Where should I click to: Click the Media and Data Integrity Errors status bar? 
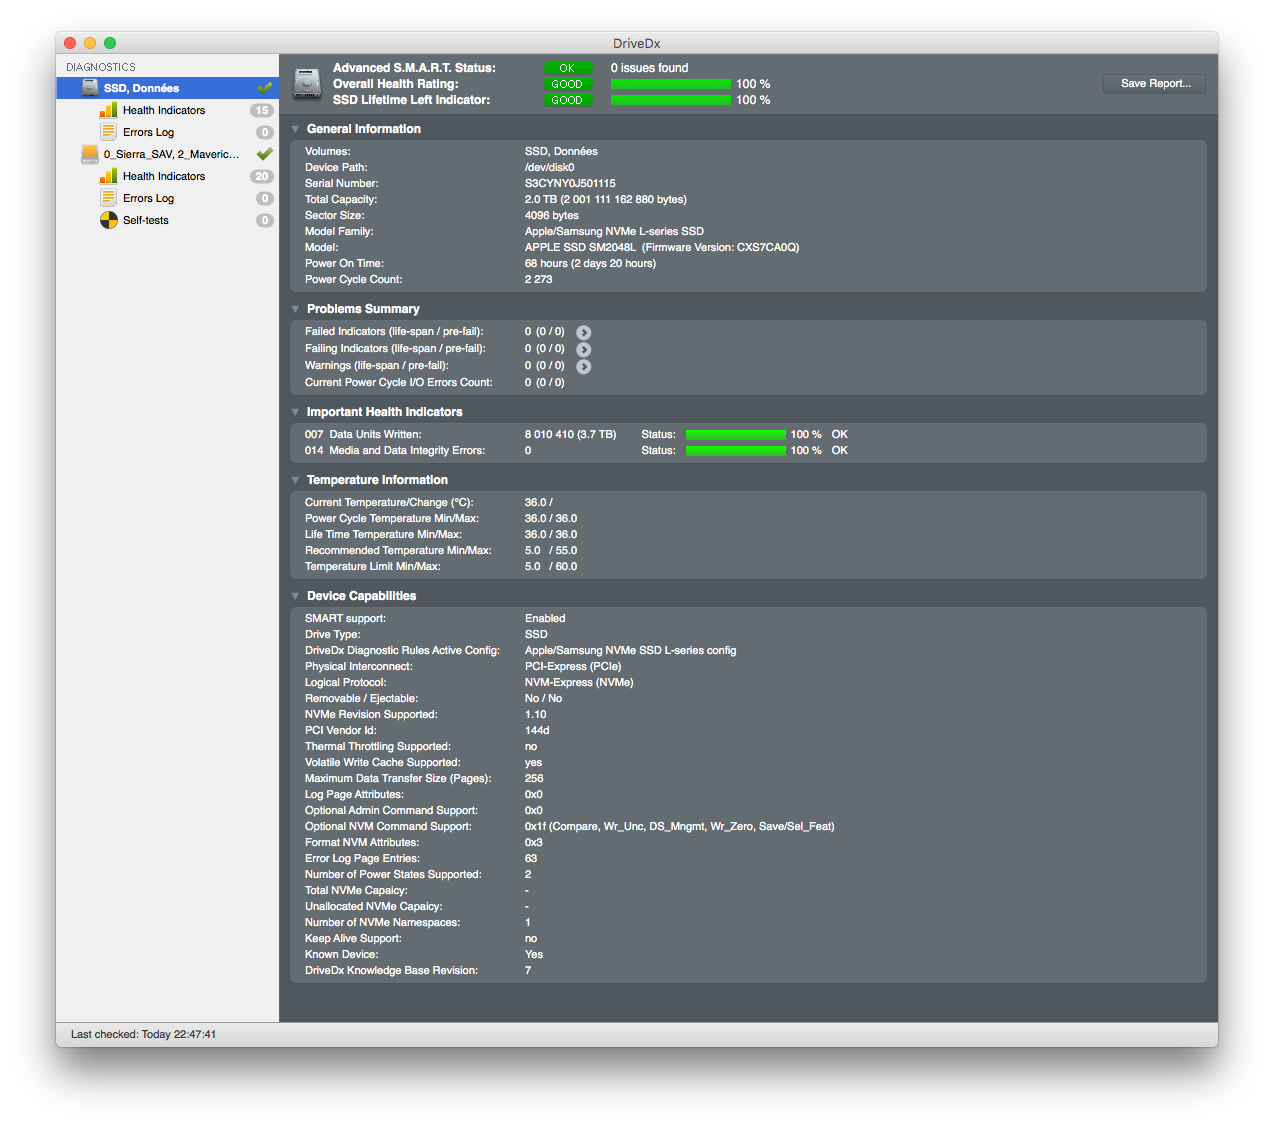coord(736,450)
